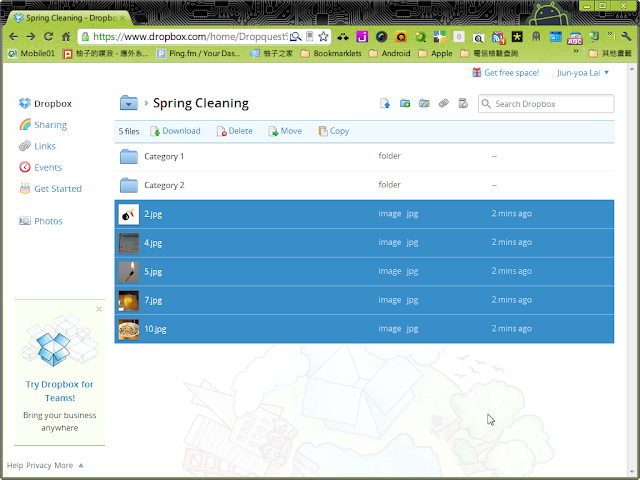640x480 pixels.
Task: Click the browser Forward arrow
Action: click(x=31, y=37)
